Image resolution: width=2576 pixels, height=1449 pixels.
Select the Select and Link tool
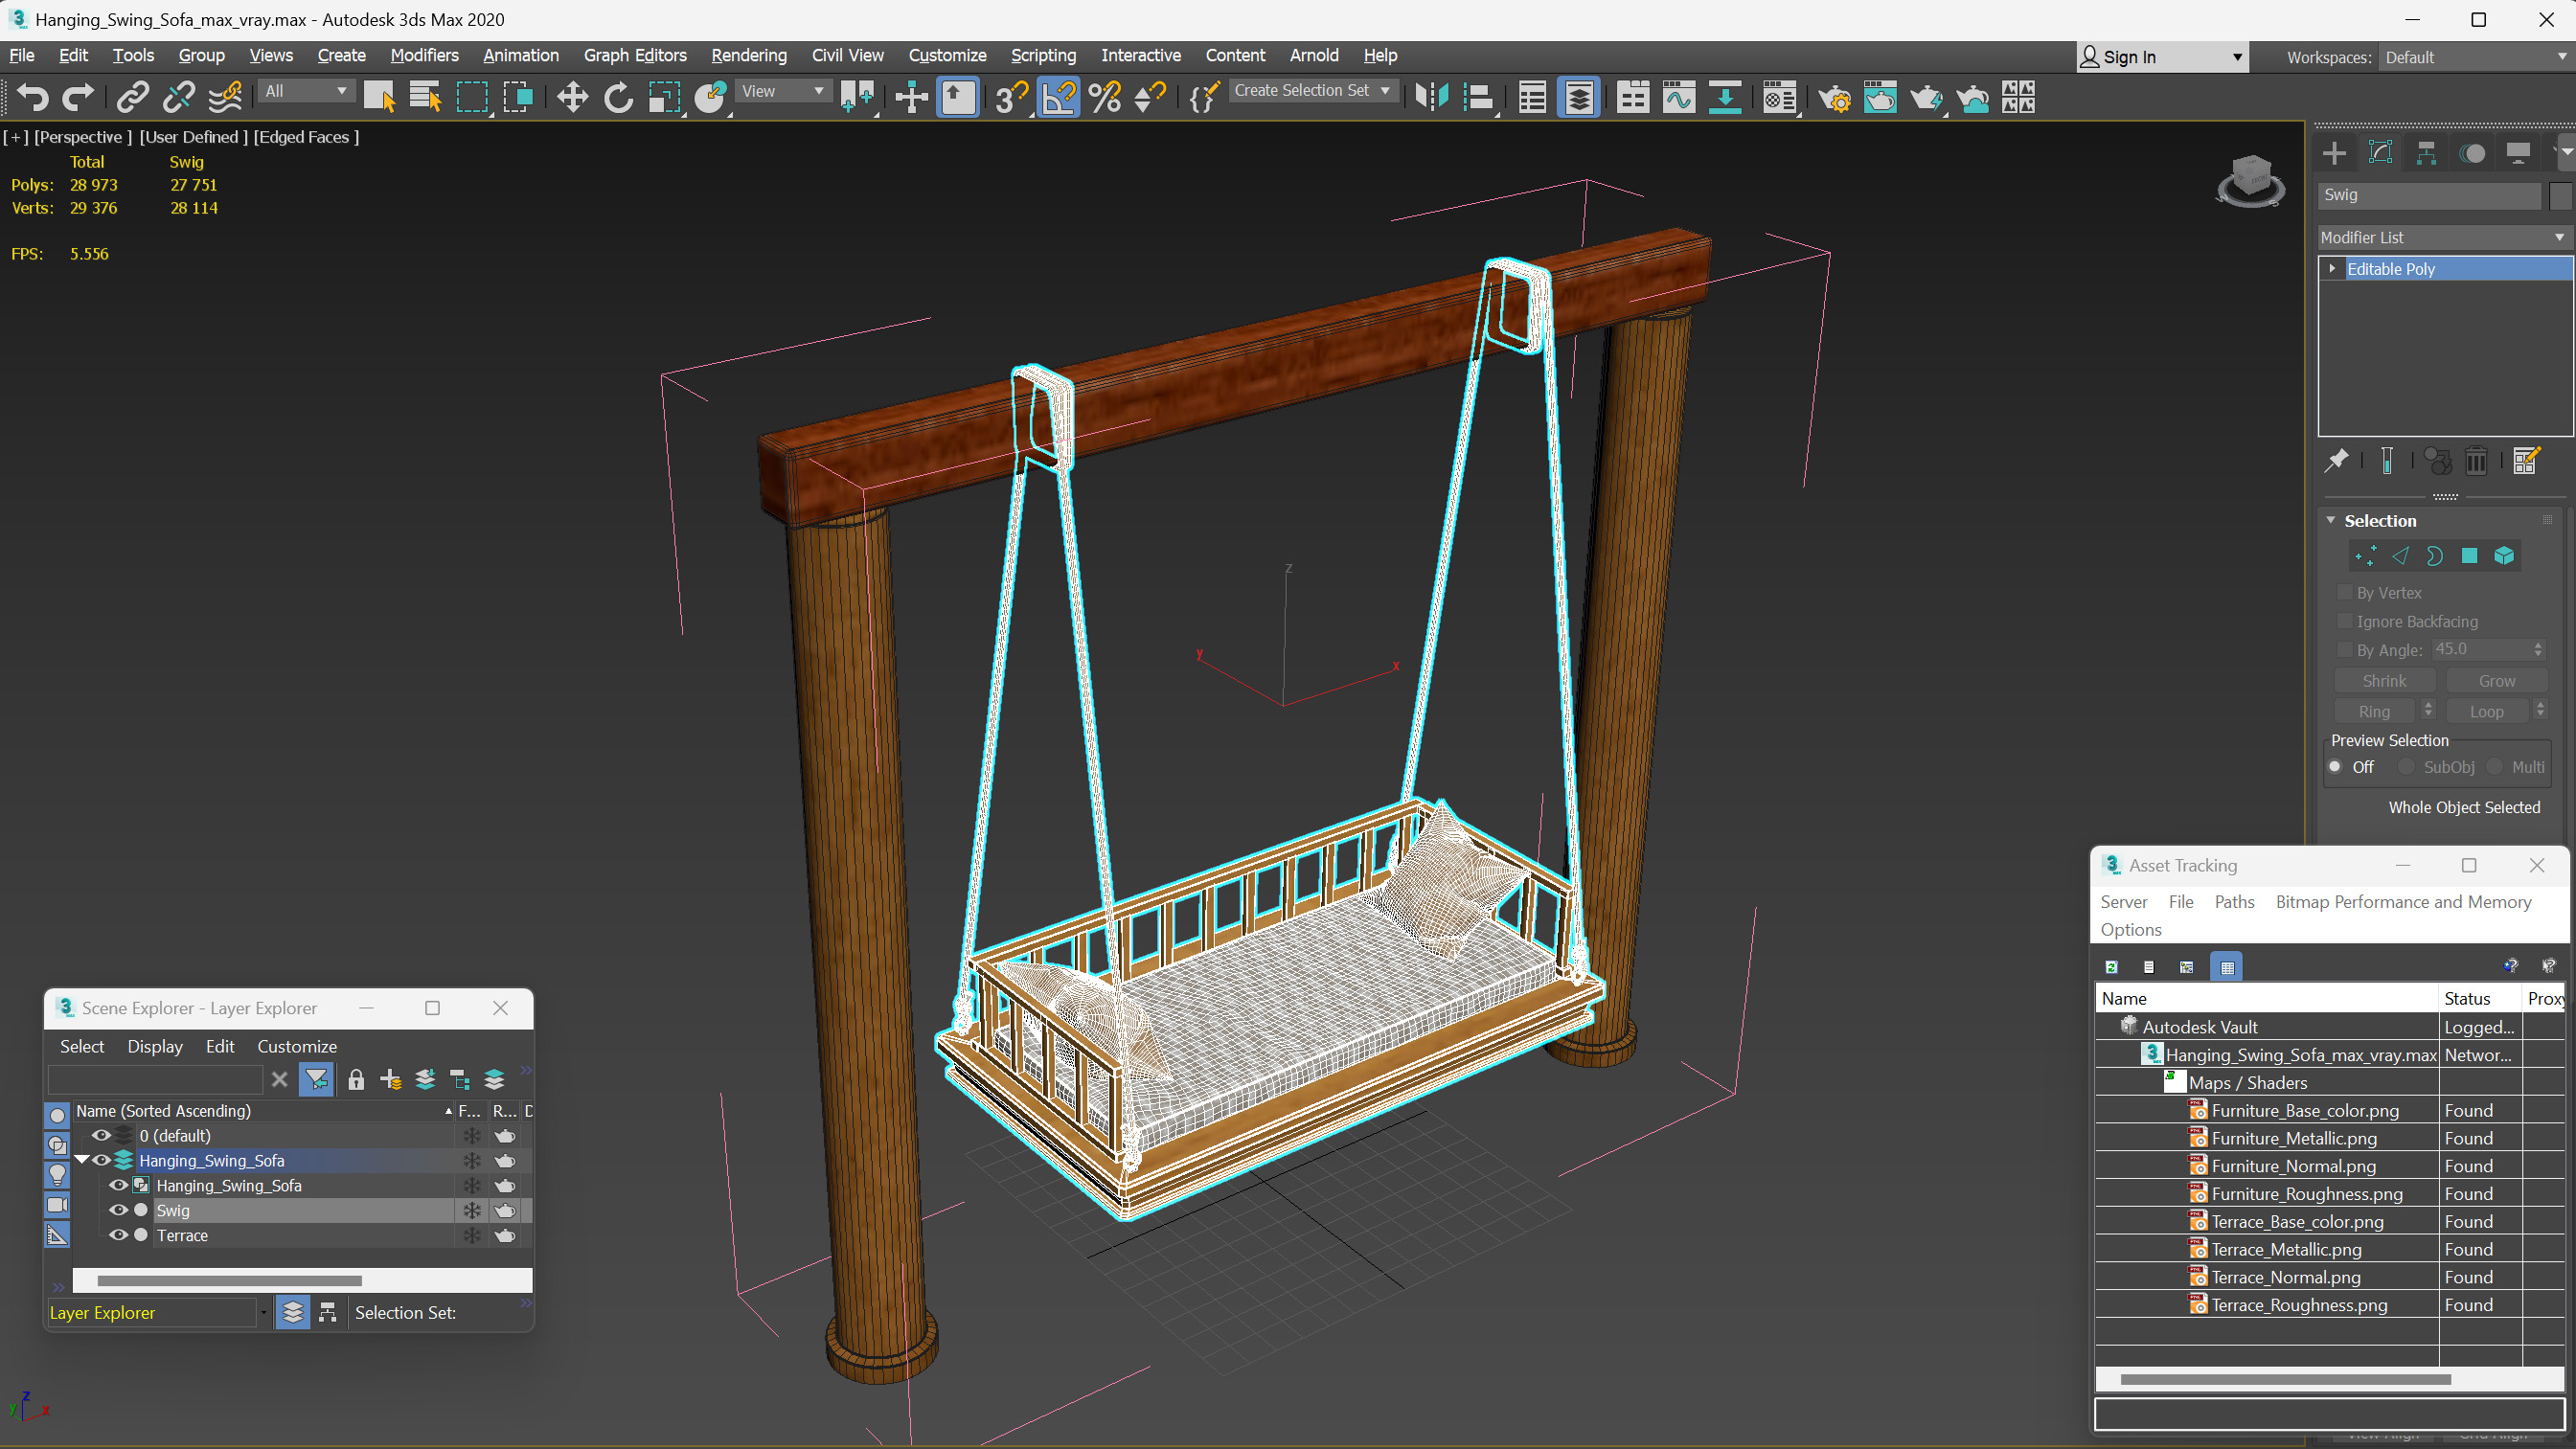click(132, 97)
